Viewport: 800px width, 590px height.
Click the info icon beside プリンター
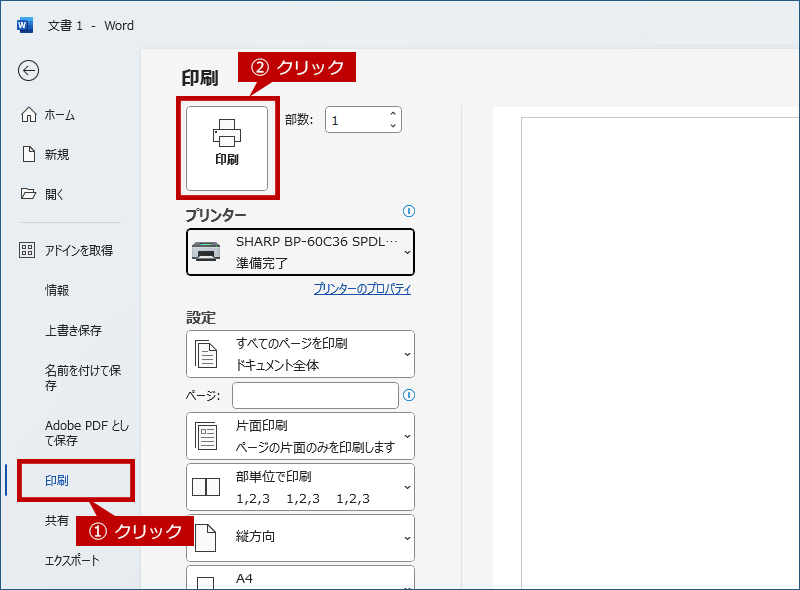[x=408, y=211]
